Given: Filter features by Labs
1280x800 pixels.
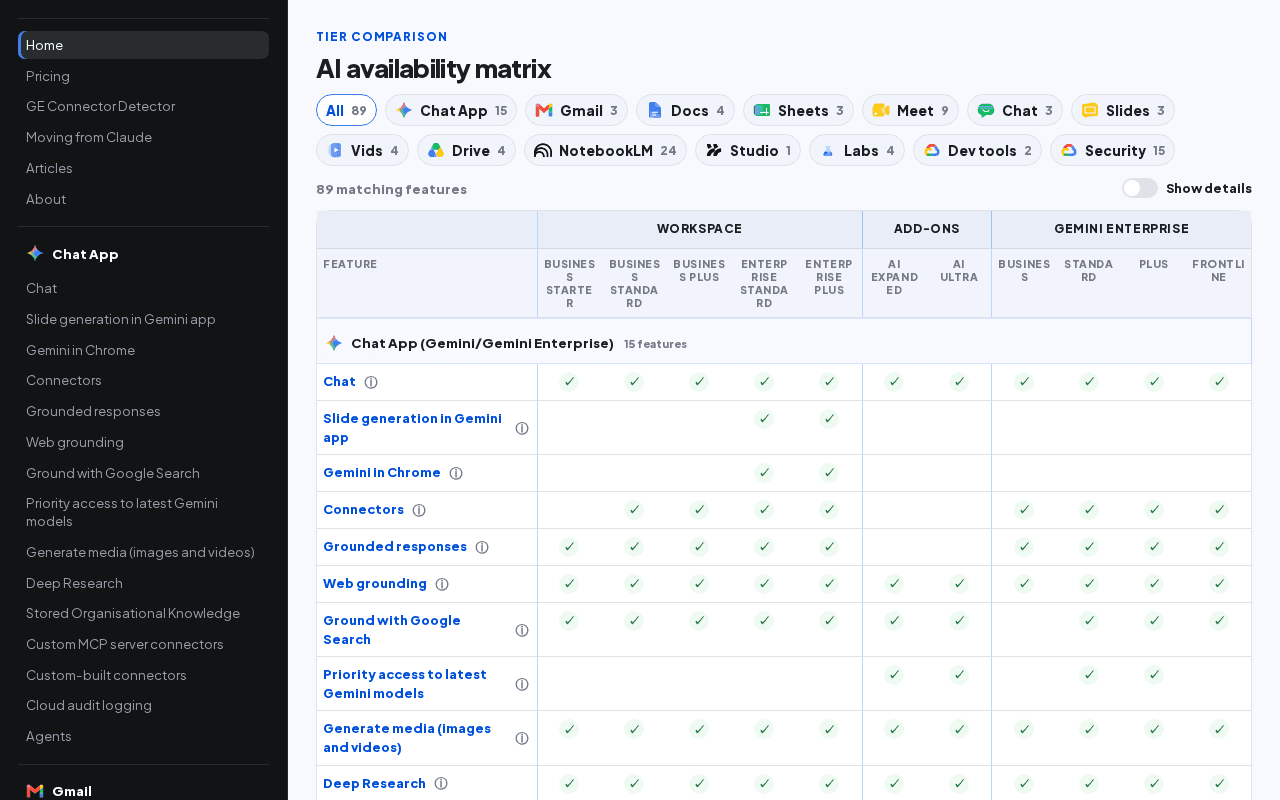Looking at the screenshot, I should (x=857, y=150).
